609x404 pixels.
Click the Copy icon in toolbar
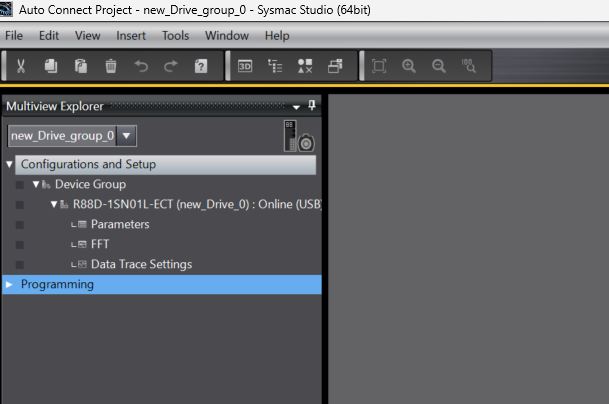coord(51,66)
